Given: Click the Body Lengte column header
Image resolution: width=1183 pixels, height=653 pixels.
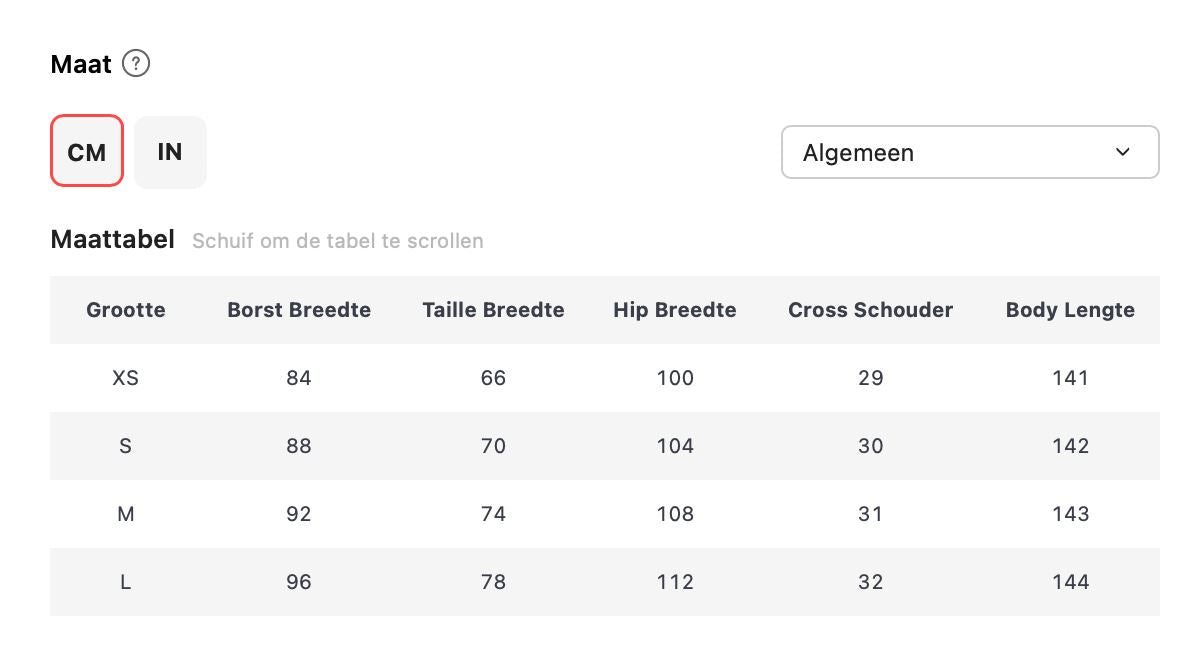Looking at the screenshot, I should [1070, 310].
